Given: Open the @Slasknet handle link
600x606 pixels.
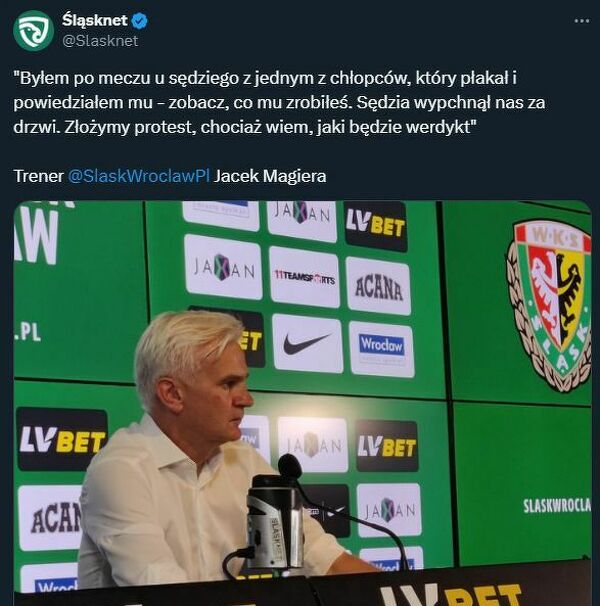Looking at the screenshot, I should pos(100,41).
